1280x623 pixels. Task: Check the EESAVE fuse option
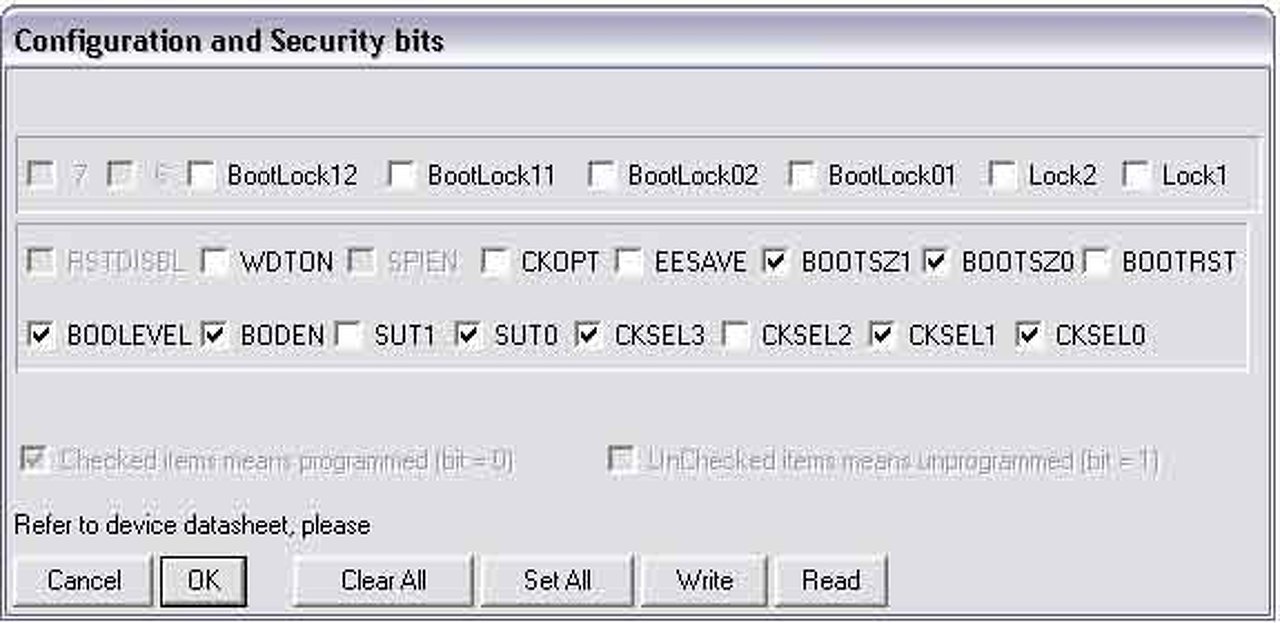point(628,262)
